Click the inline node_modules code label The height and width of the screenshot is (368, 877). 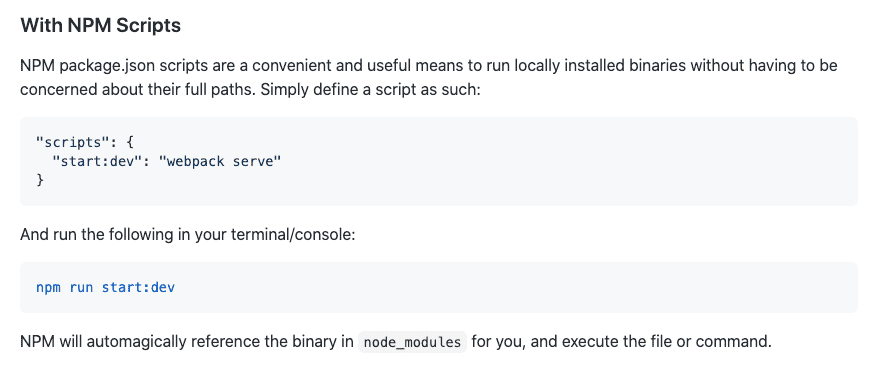tap(412, 342)
